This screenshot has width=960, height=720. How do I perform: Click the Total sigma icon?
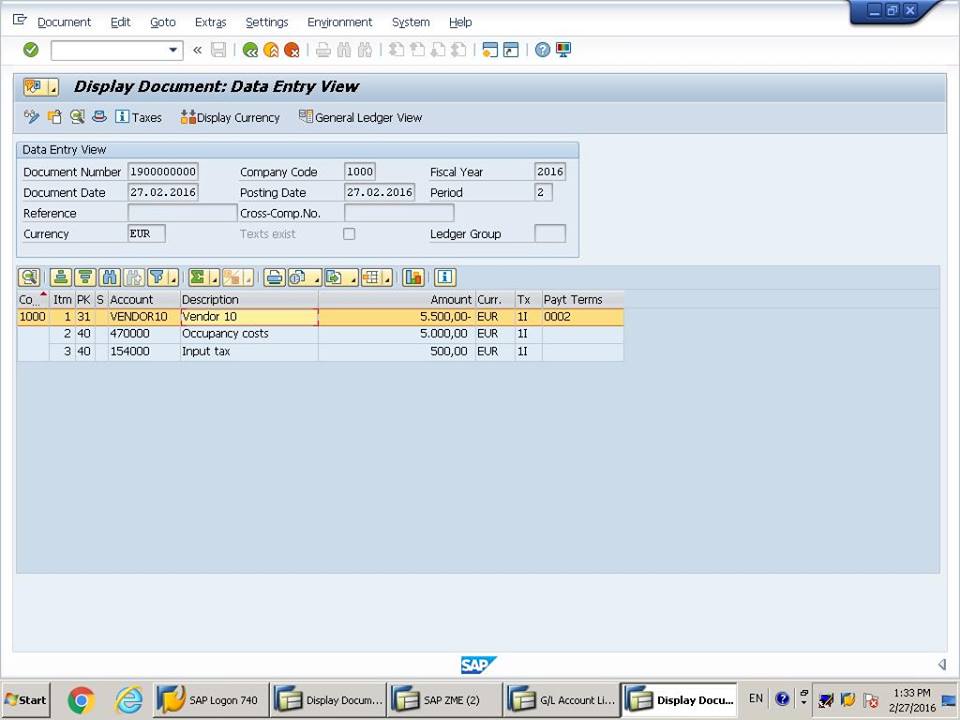click(198, 277)
